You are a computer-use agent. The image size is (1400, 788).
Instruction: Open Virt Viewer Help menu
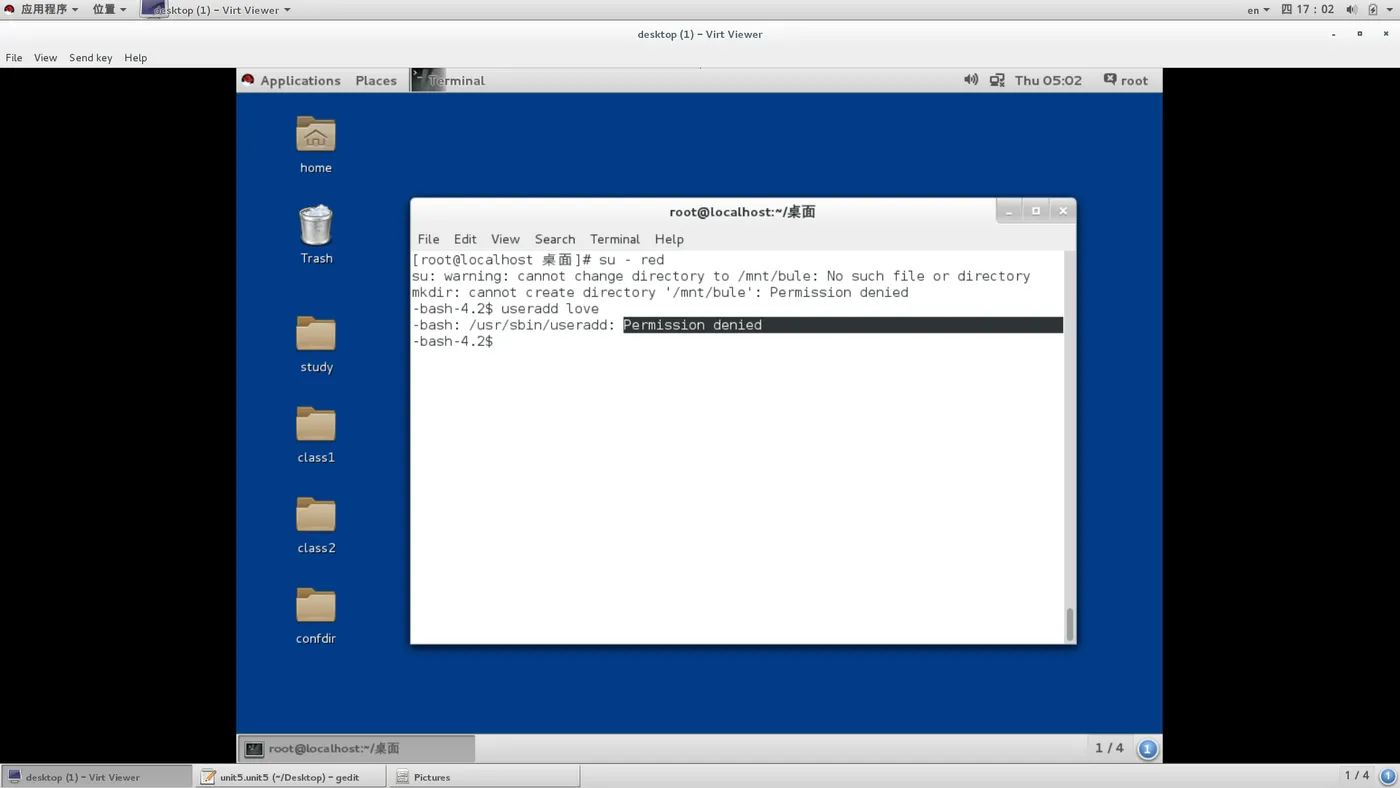click(136, 58)
